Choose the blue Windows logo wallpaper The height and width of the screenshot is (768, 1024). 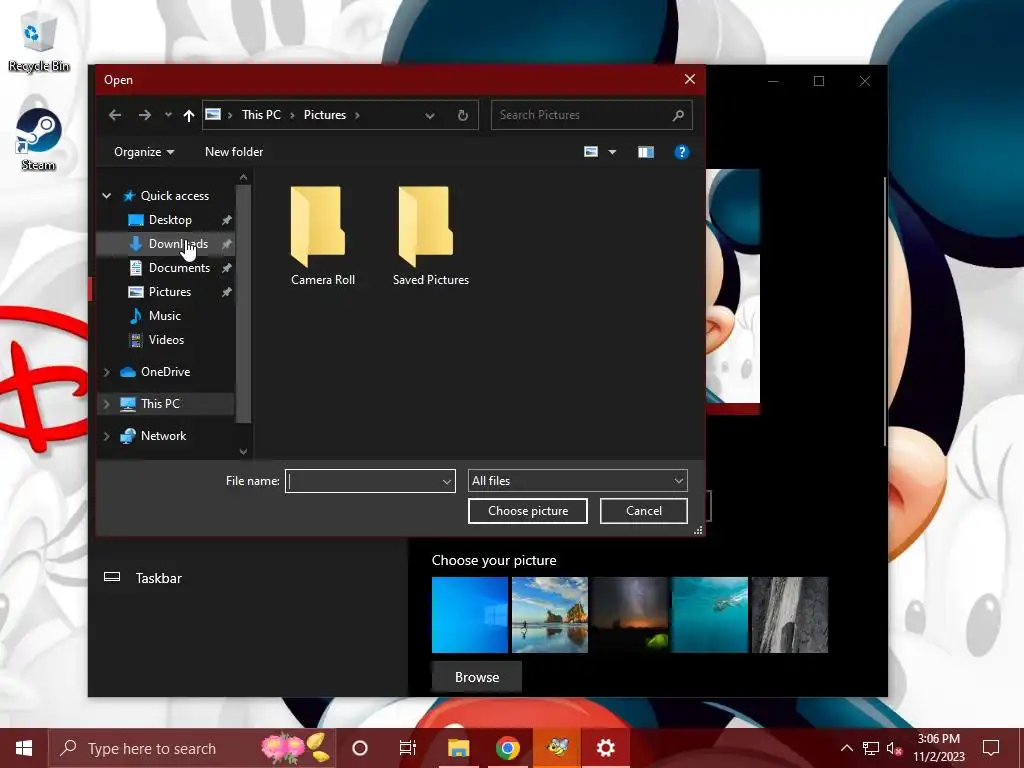click(470, 615)
